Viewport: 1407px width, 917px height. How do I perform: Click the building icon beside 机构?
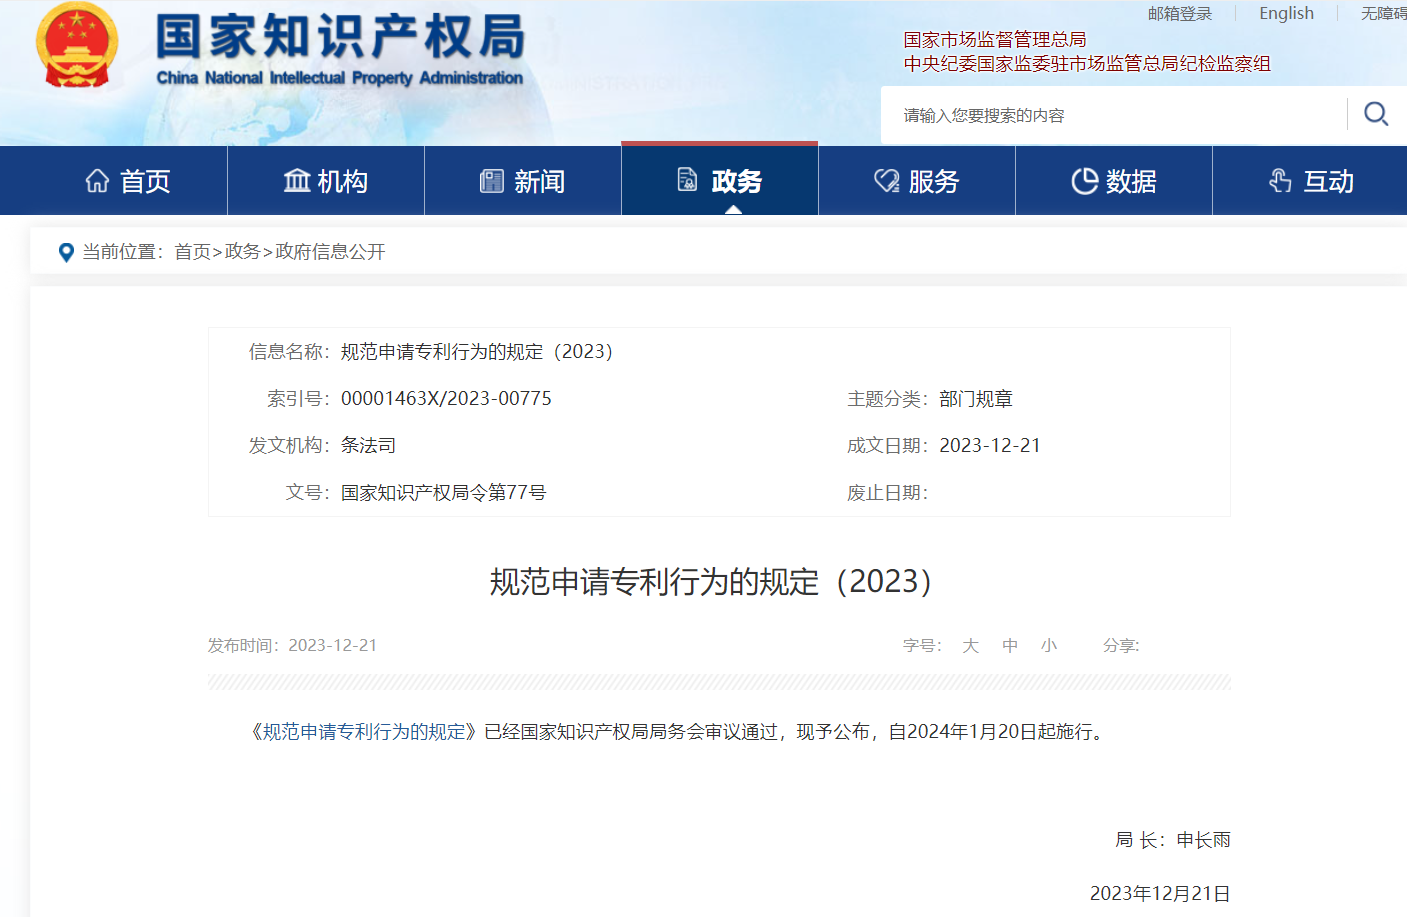click(297, 181)
